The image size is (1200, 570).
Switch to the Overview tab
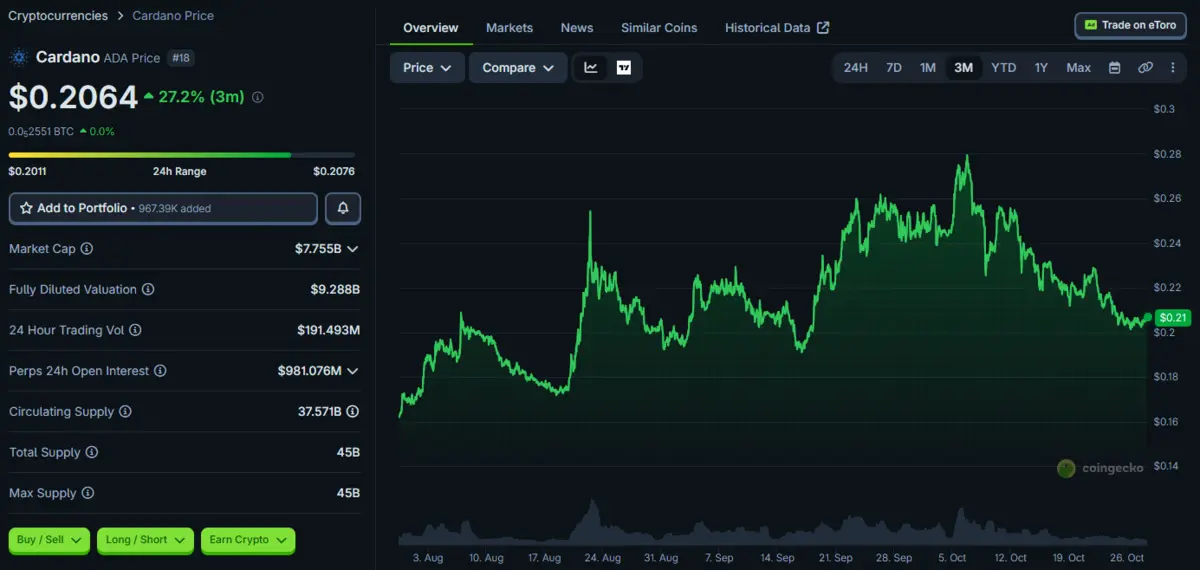[431, 28]
